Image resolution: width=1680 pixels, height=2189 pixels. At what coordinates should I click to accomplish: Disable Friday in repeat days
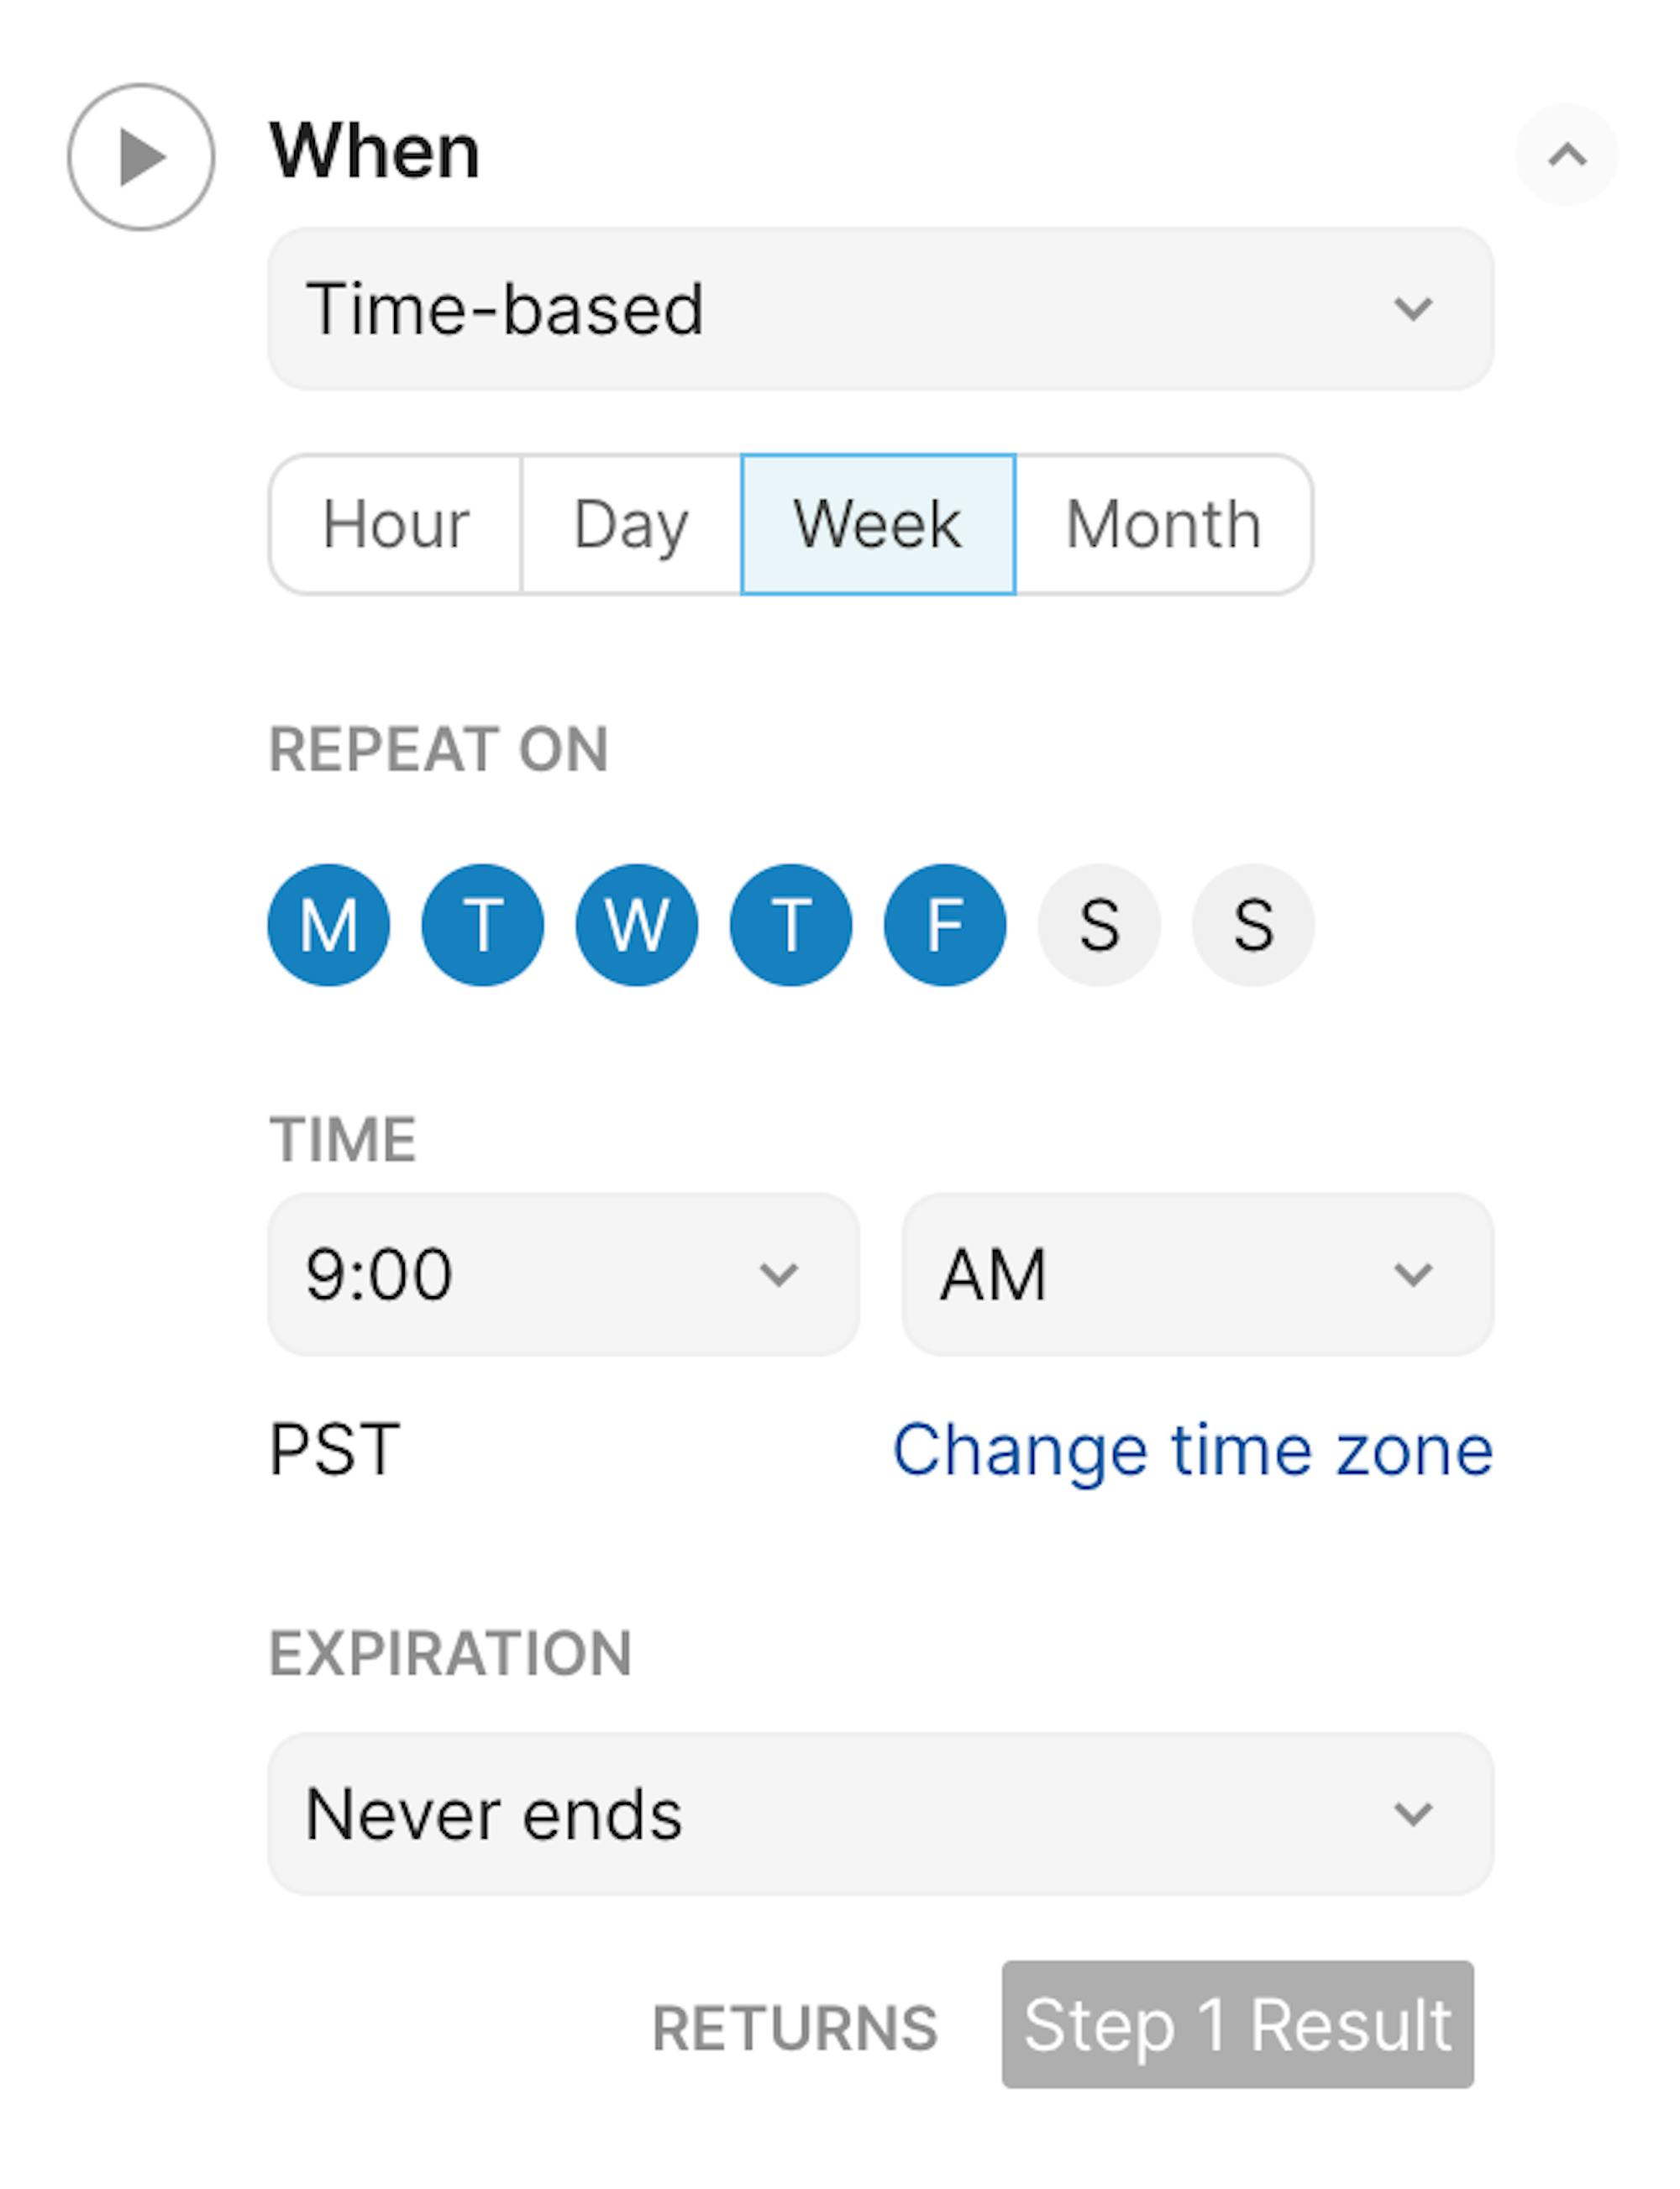pyautogui.click(x=945, y=925)
